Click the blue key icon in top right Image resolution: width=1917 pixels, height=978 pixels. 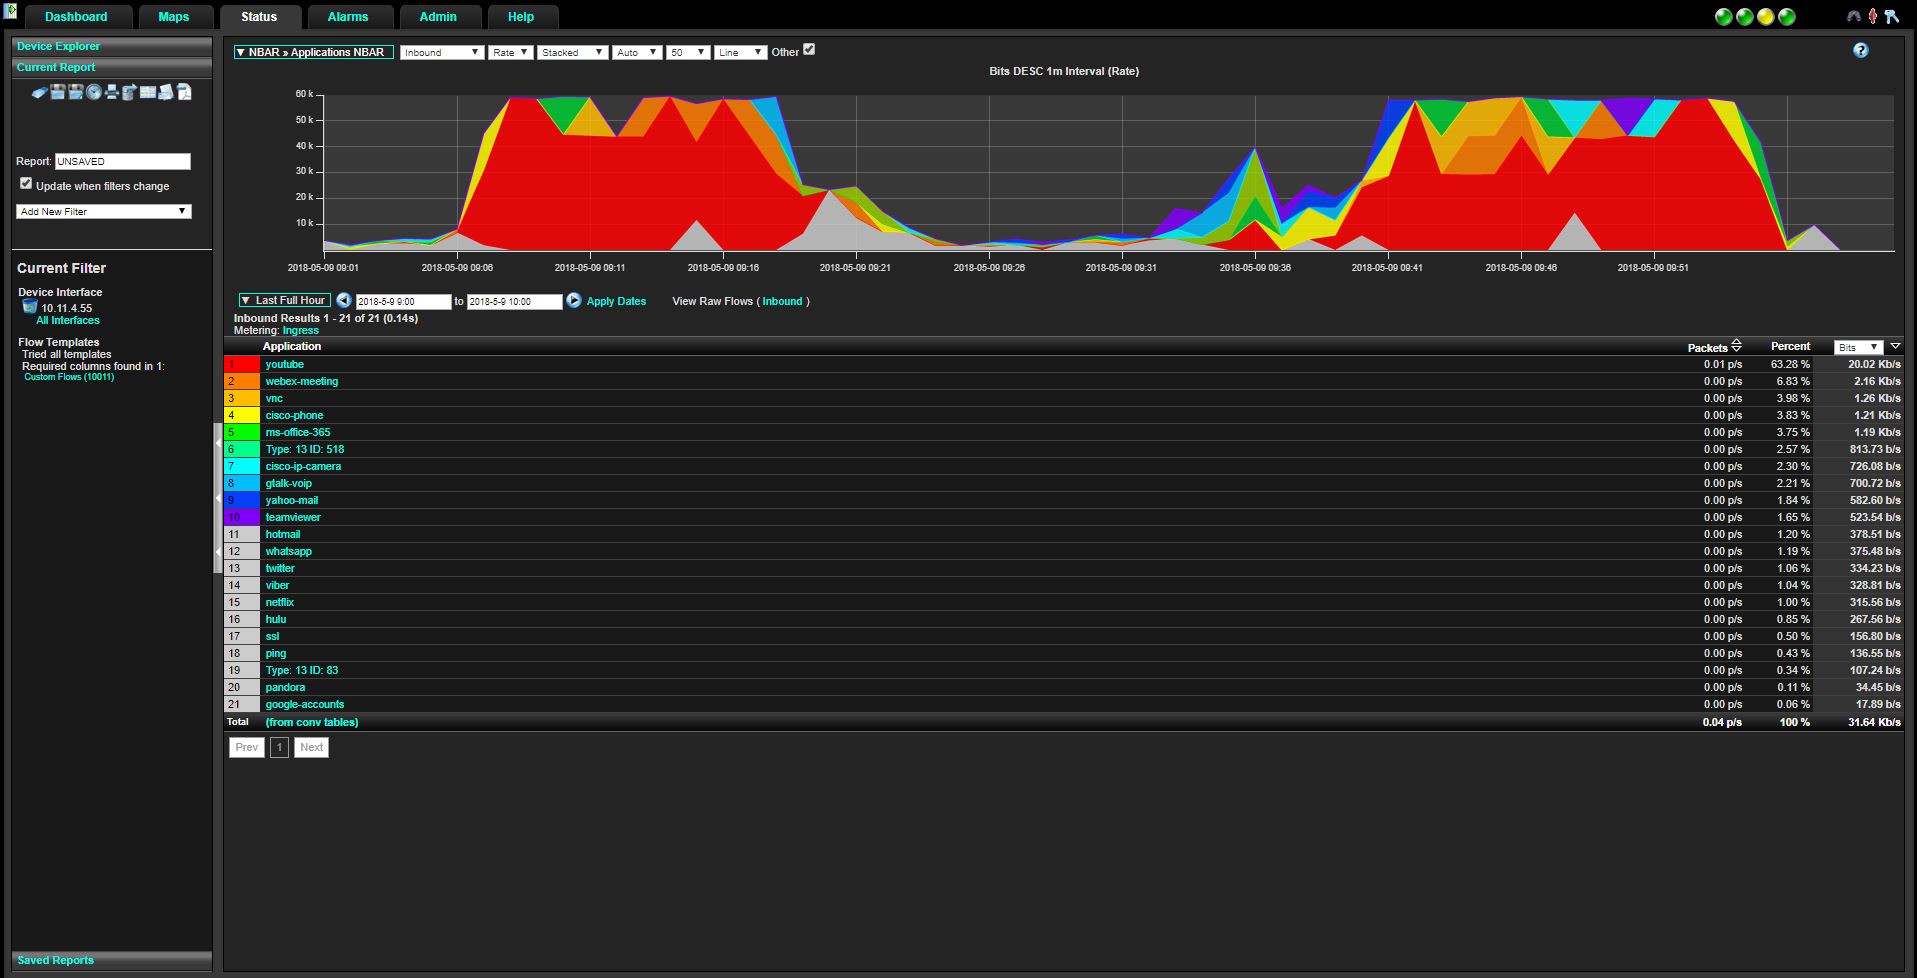click(x=1891, y=16)
